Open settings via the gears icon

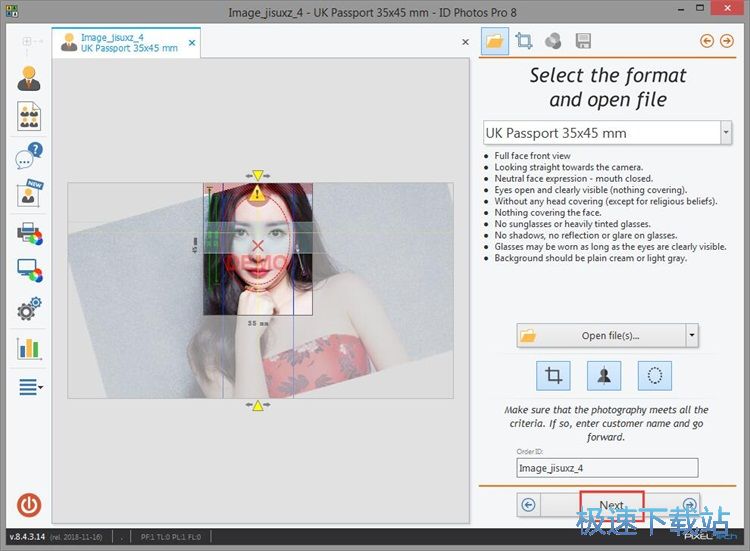pos(29,309)
